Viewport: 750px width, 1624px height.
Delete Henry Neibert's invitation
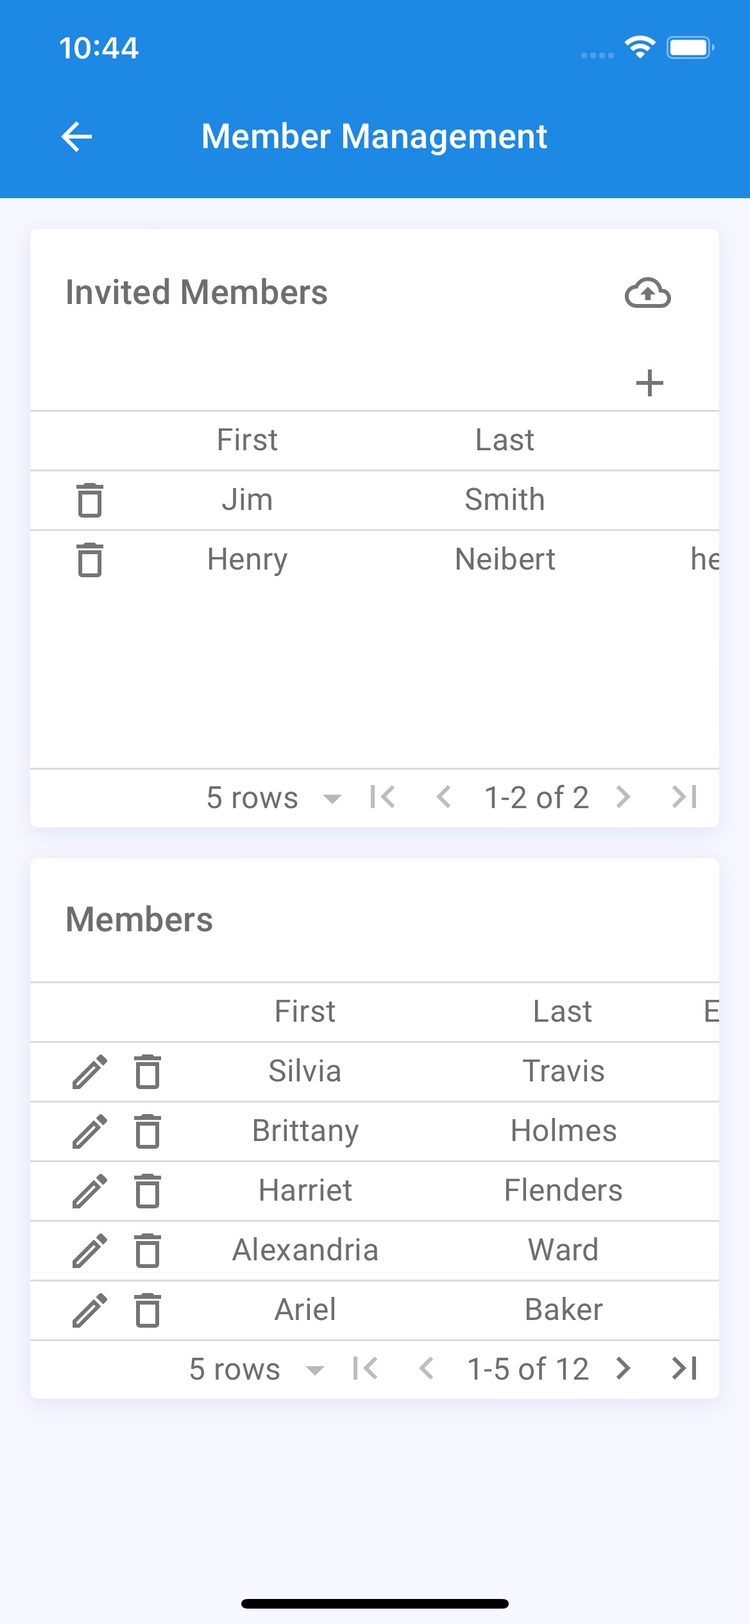90,560
